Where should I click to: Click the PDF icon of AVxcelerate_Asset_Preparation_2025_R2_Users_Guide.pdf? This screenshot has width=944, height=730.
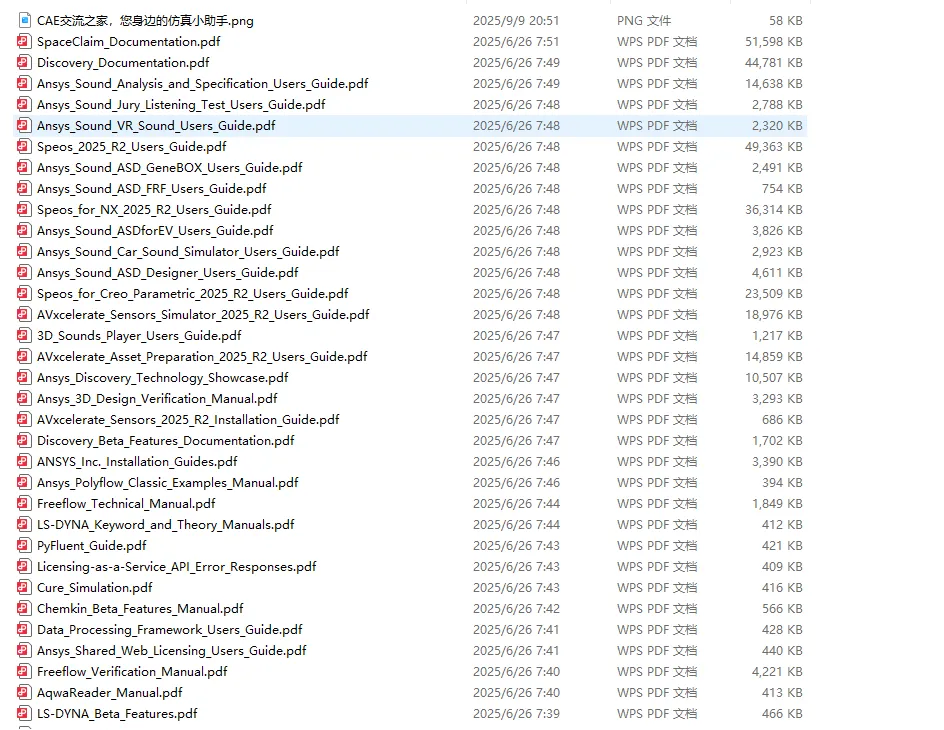click(24, 357)
